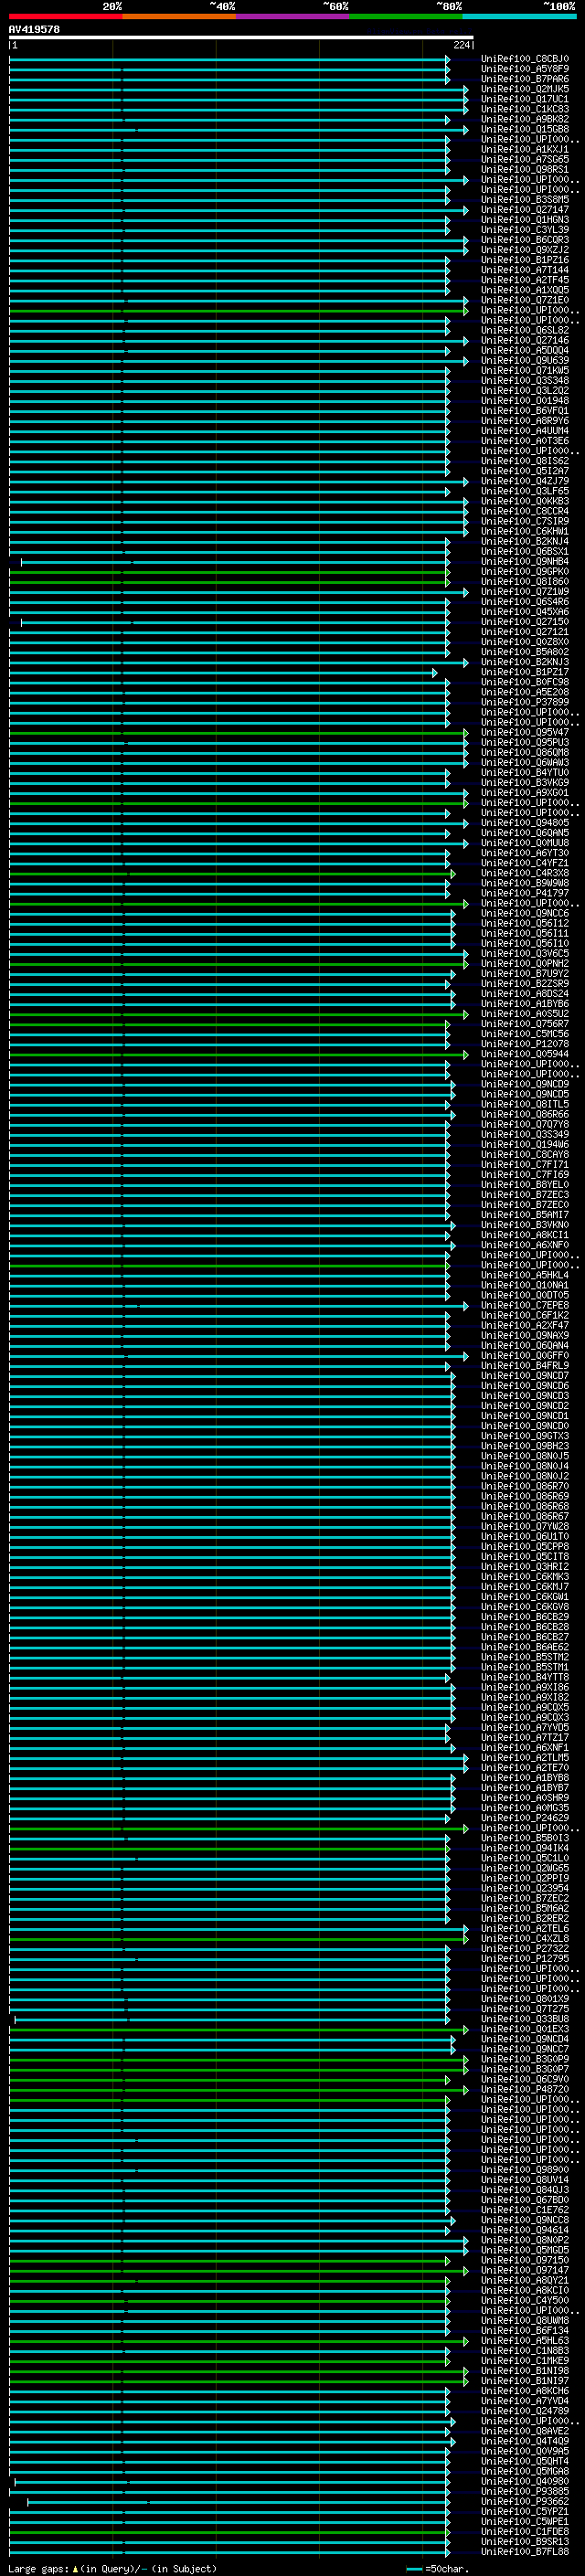Viewport: 585px width, 2576px height.
Task: Select label UniRef100_Q9U639
Action: tap(525, 360)
